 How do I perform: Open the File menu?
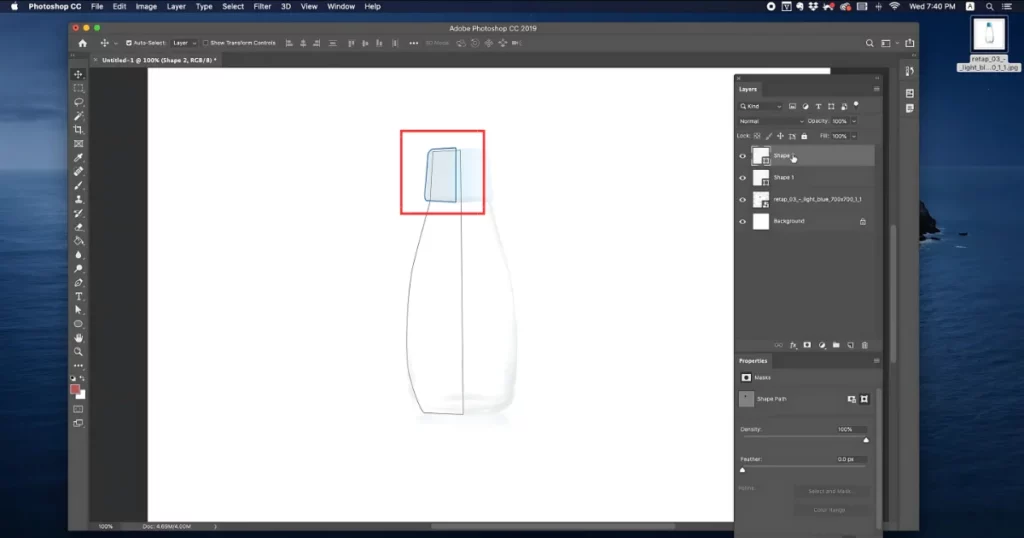pyautogui.click(x=97, y=7)
